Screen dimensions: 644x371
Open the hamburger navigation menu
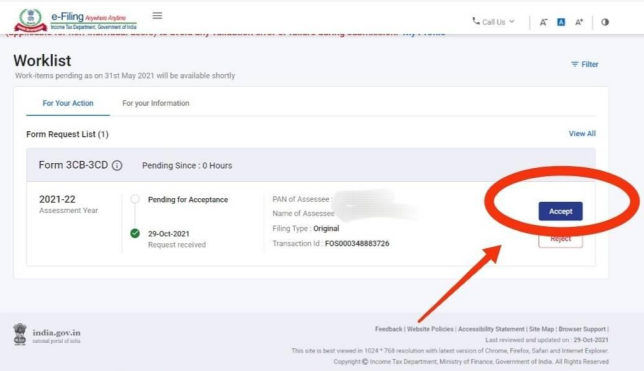point(157,16)
